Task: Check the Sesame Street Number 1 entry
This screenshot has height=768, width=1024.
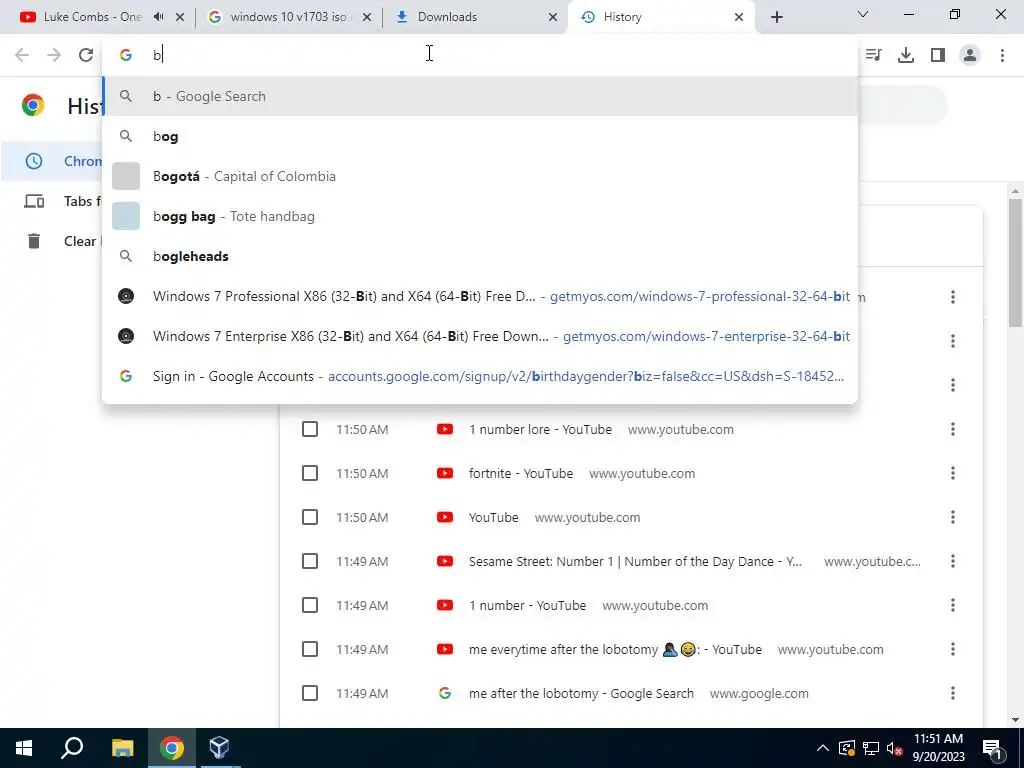Action: click(310, 561)
